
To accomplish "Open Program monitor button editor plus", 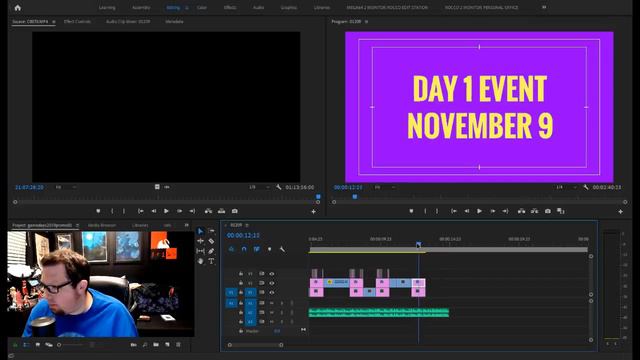I will pos(620,211).
